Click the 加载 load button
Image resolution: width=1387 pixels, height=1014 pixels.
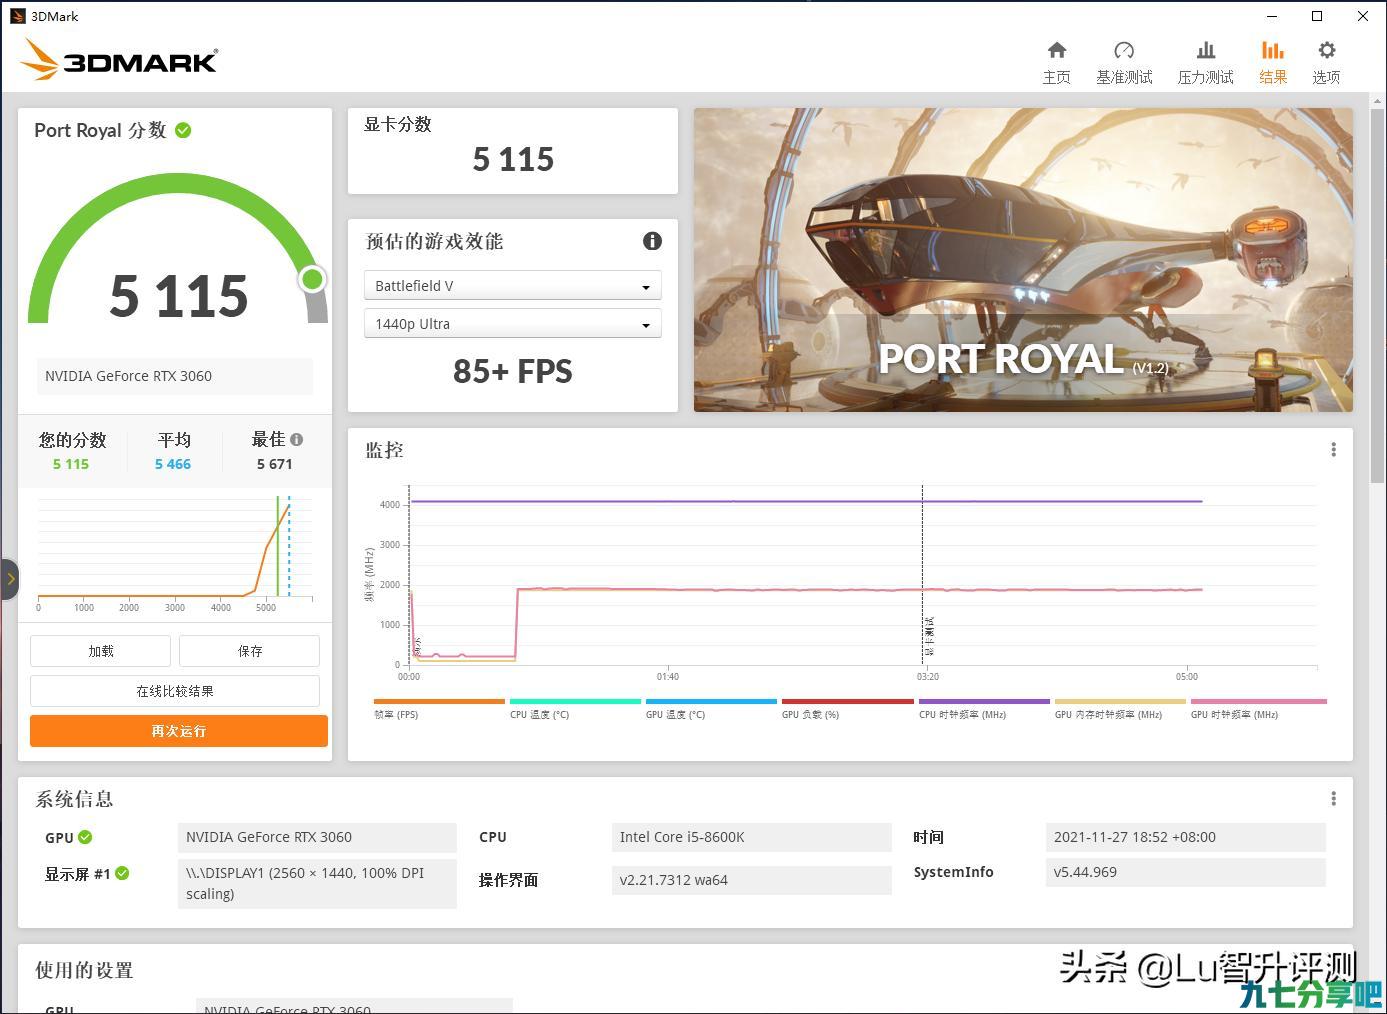[x=100, y=651]
